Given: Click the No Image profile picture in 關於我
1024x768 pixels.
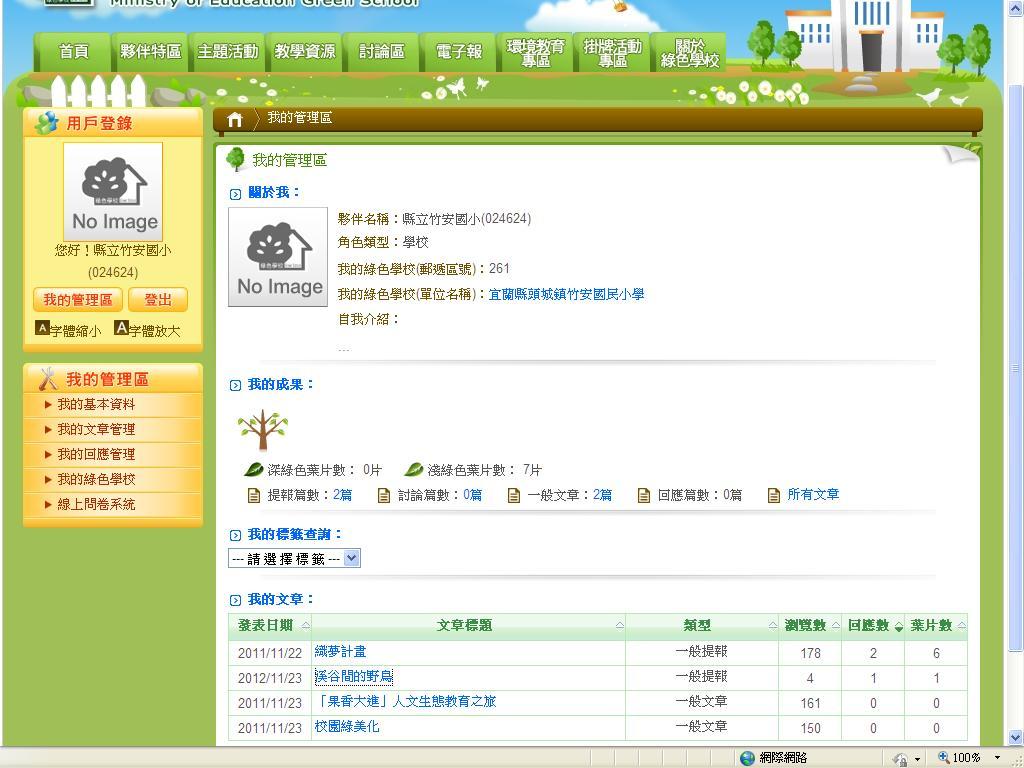Looking at the screenshot, I should tap(278, 257).
